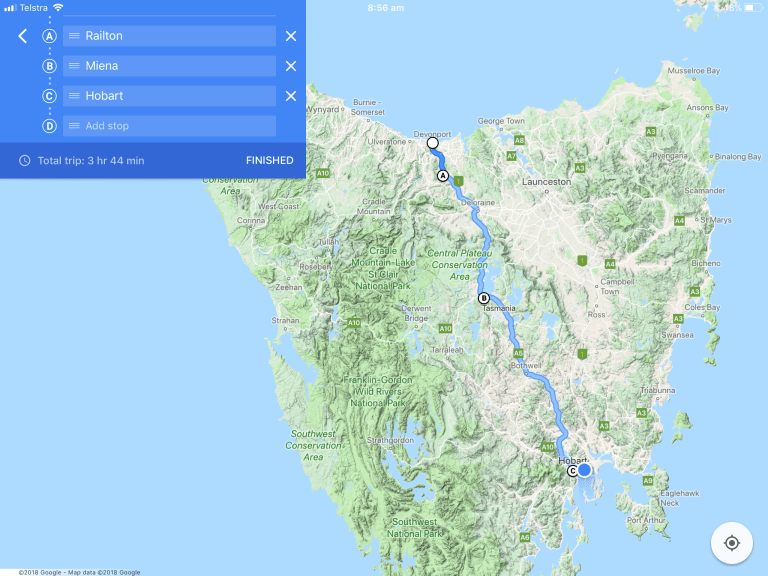Select waypoint marker C on the map
This screenshot has height=576, width=768.
(573, 471)
